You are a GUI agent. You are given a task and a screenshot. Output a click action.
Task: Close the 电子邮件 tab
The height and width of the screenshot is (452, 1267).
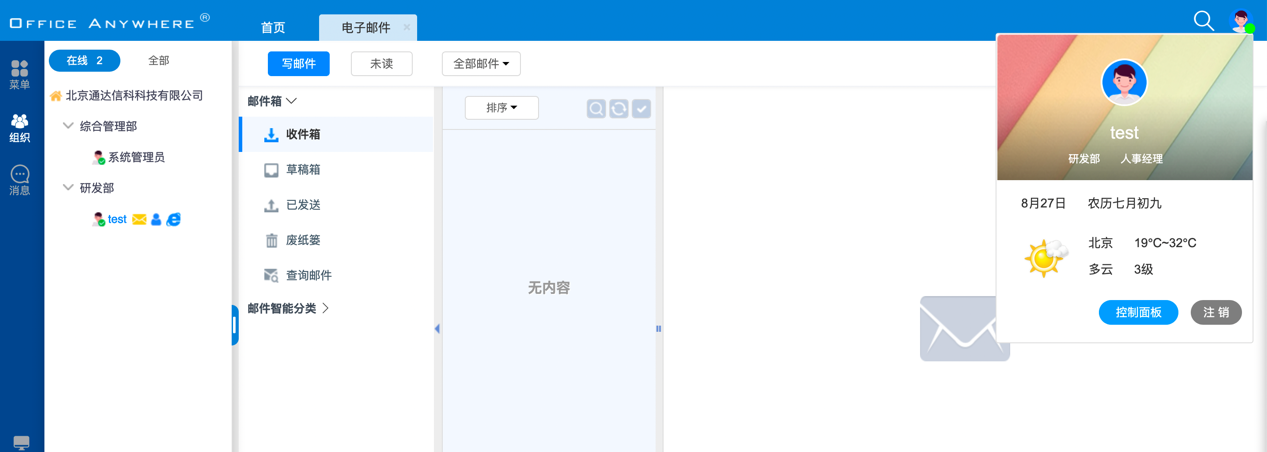[407, 27]
